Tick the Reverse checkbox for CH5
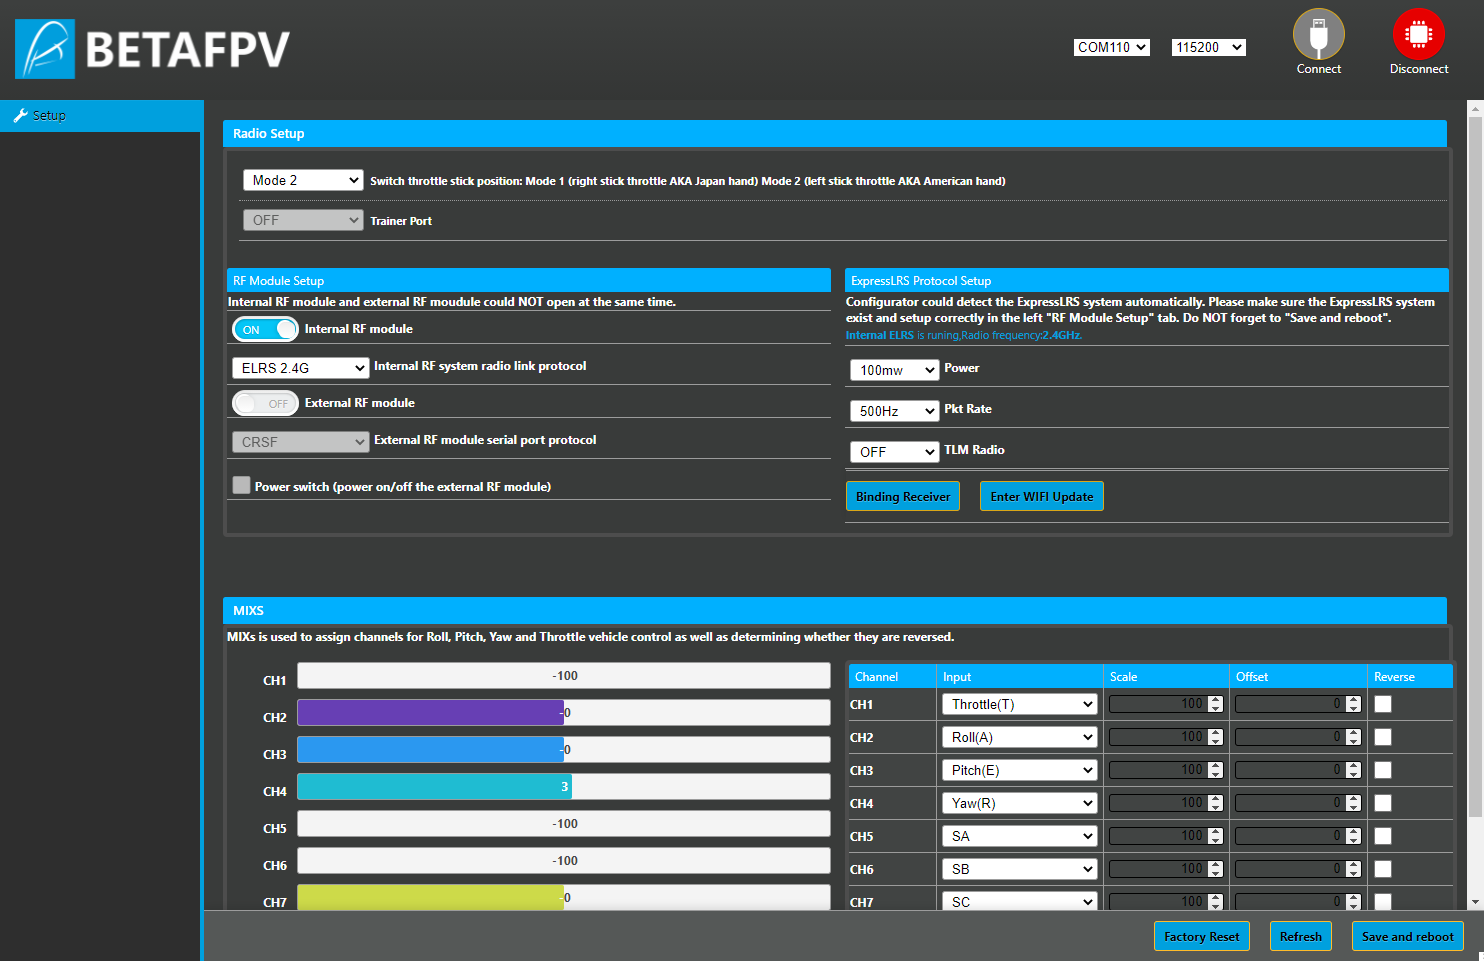The image size is (1484, 961). pyautogui.click(x=1382, y=836)
